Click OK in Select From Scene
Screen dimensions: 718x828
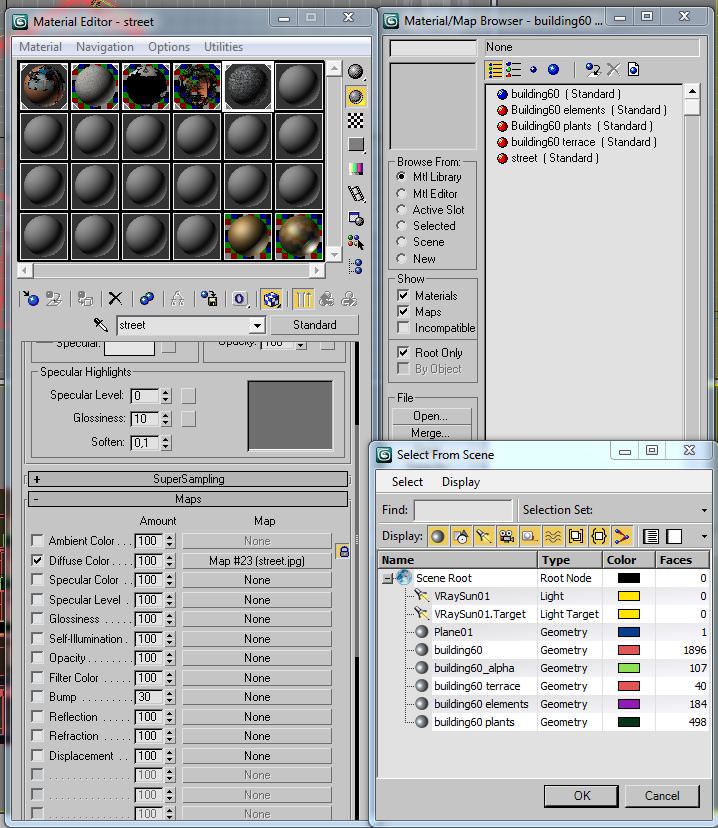click(x=581, y=796)
